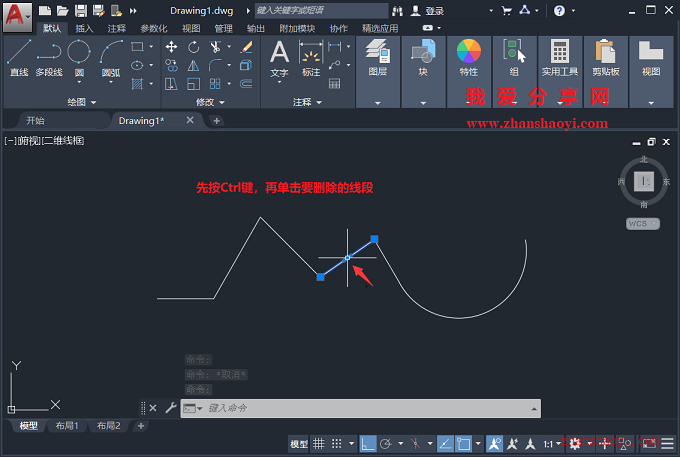Image resolution: width=680 pixels, height=457 pixels.
Task: Open the customize wrench icon in command line
Action: click(171, 408)
